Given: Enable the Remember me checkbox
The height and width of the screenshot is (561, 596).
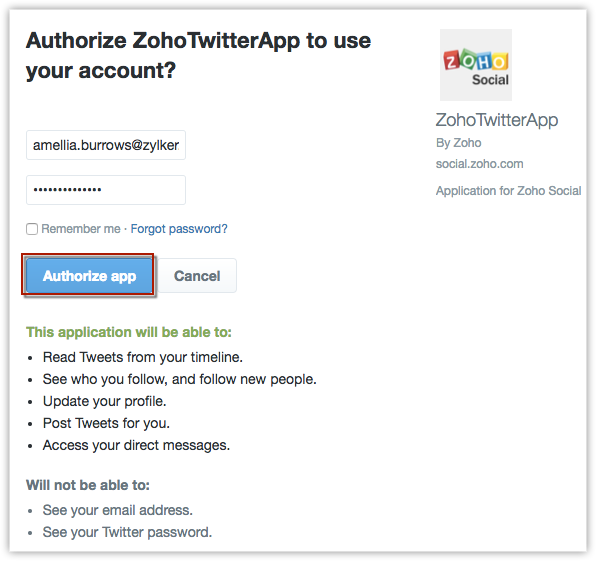Looking at the screenshot, I should coord(32,229).
